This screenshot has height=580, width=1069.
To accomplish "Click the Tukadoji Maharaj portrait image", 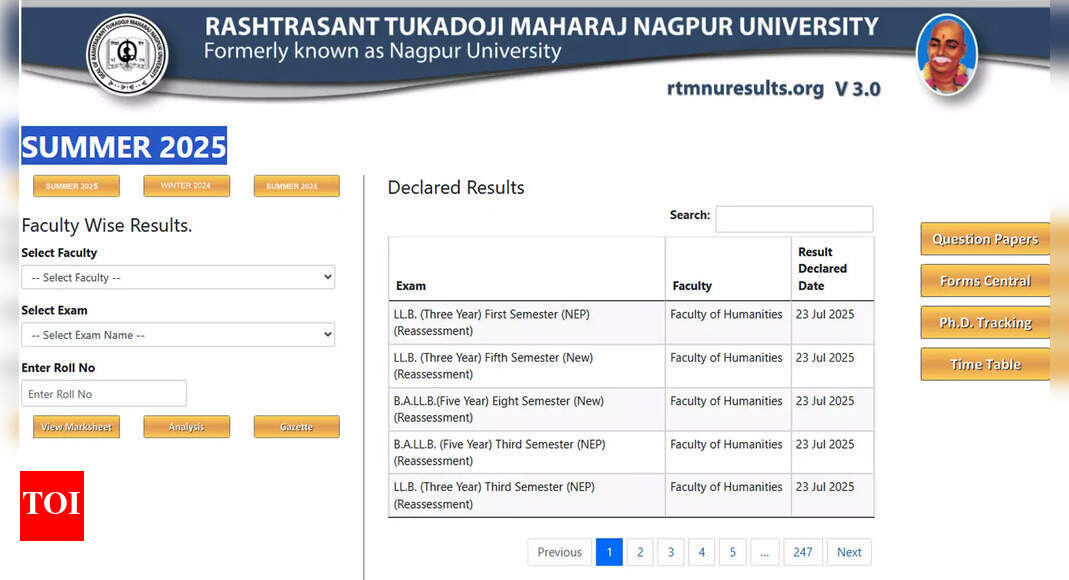I will tap(946, 55).
